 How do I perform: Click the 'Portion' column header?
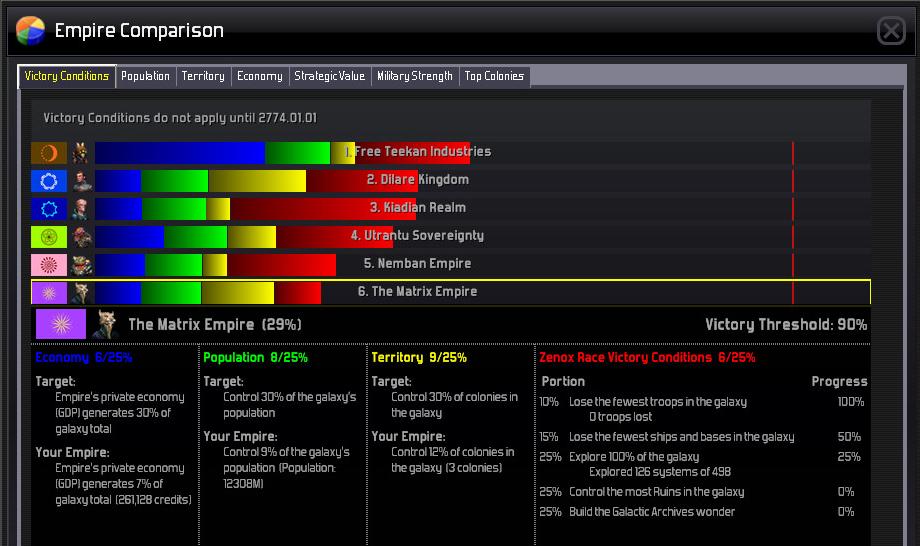[563, 382]
